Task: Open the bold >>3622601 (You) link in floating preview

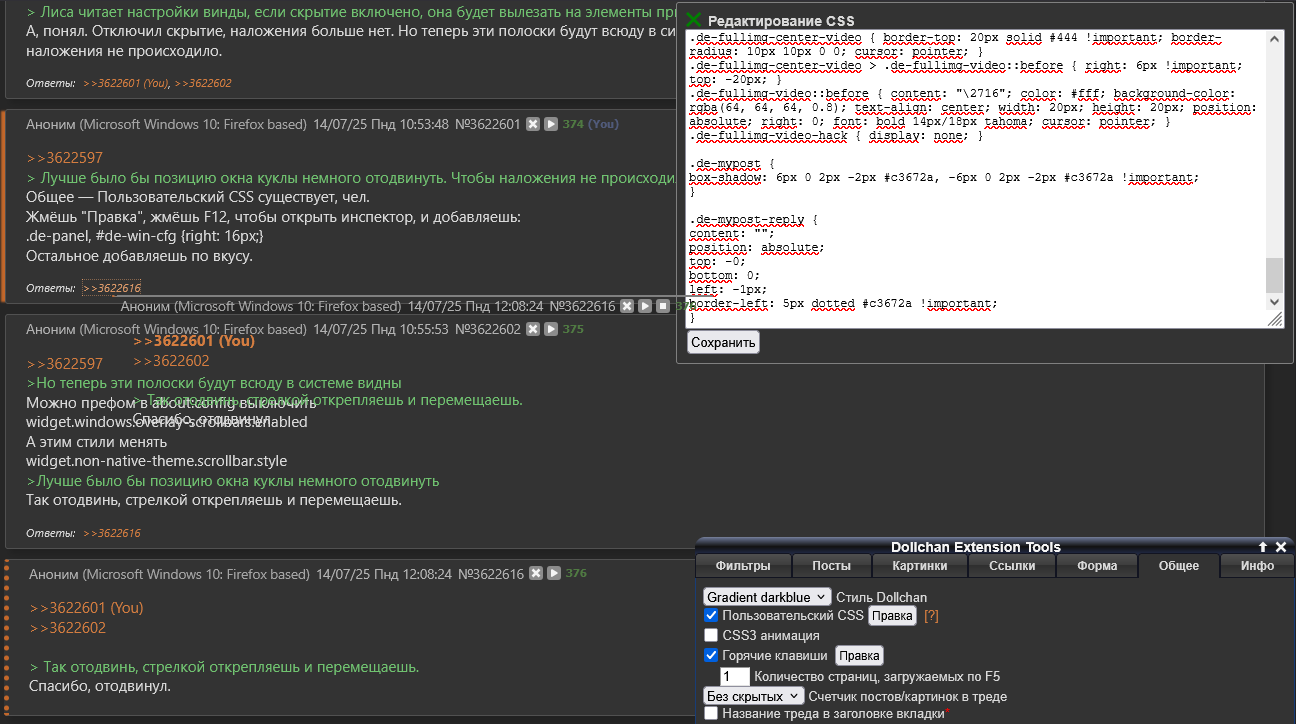Action: pyautogui.click(x=194, y=341)
